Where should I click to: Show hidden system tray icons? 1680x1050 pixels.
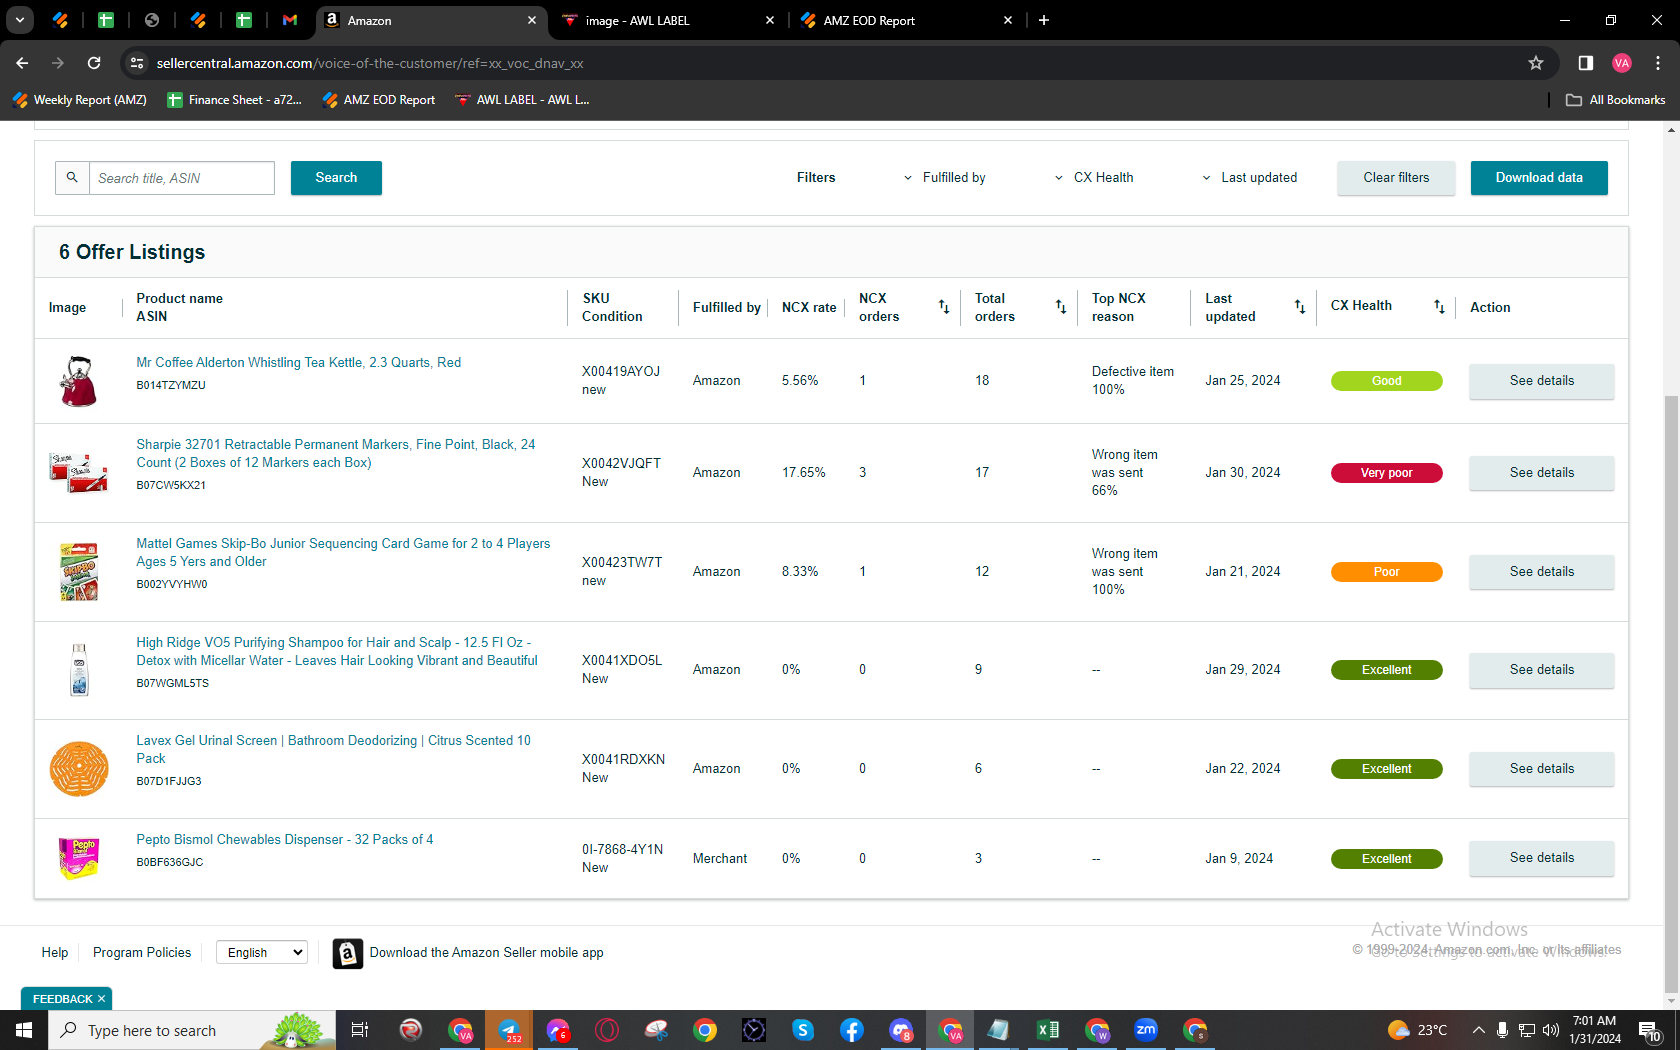click(1478, 1030)
